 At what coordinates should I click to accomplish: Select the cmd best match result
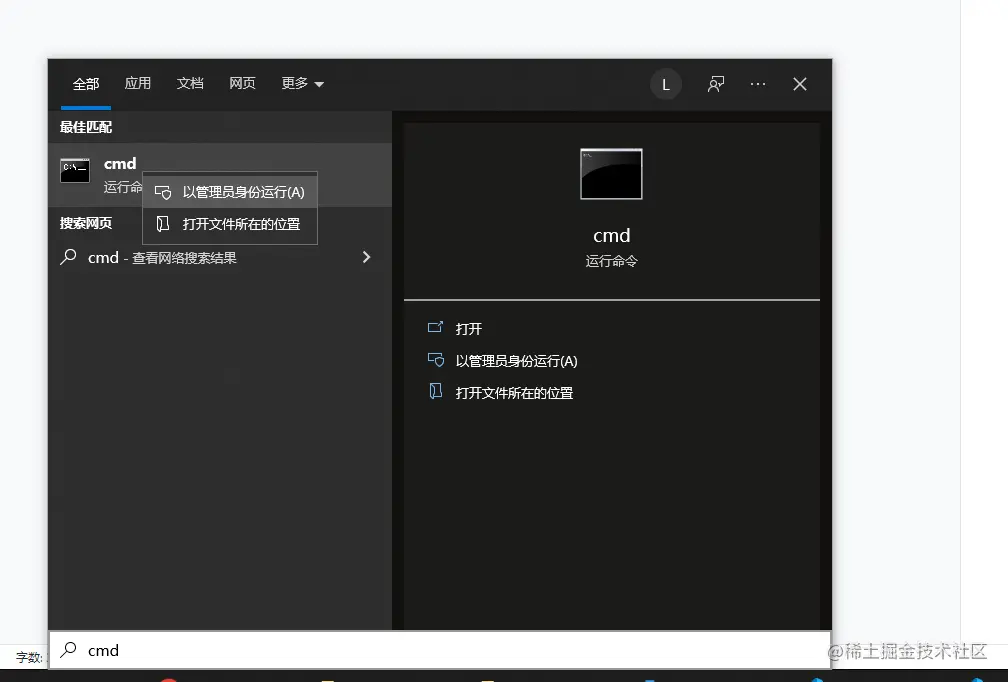[220, 175]
